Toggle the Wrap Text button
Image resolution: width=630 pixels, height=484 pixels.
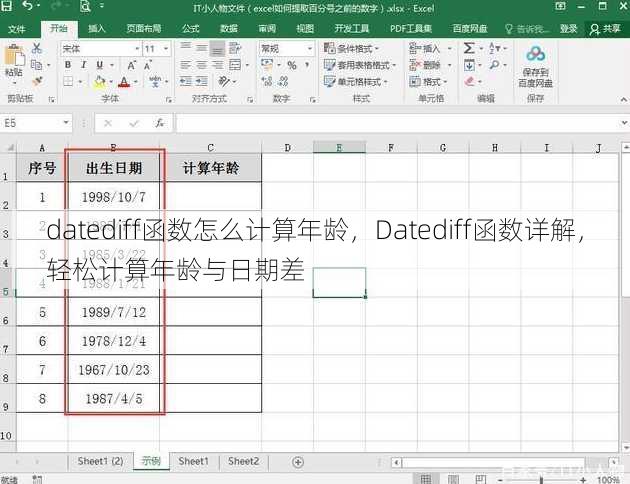coord(235,48)
